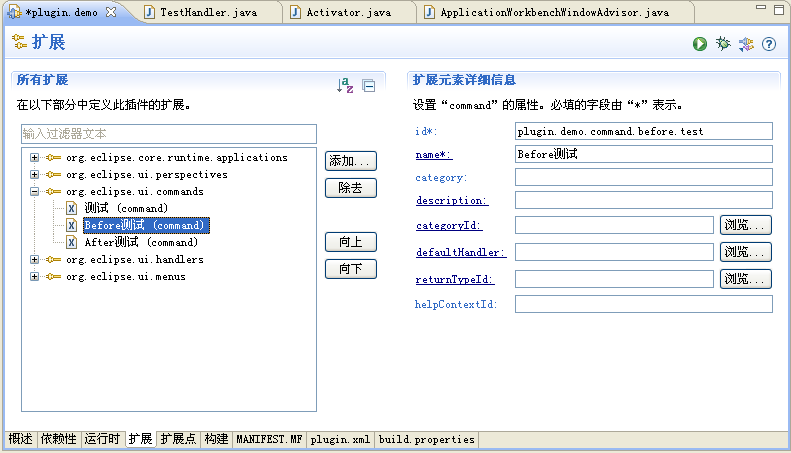Image resolution: width=791 pixels, height=453 pixels.
Task: Browse for defaultHandler class
Action: 746,252
